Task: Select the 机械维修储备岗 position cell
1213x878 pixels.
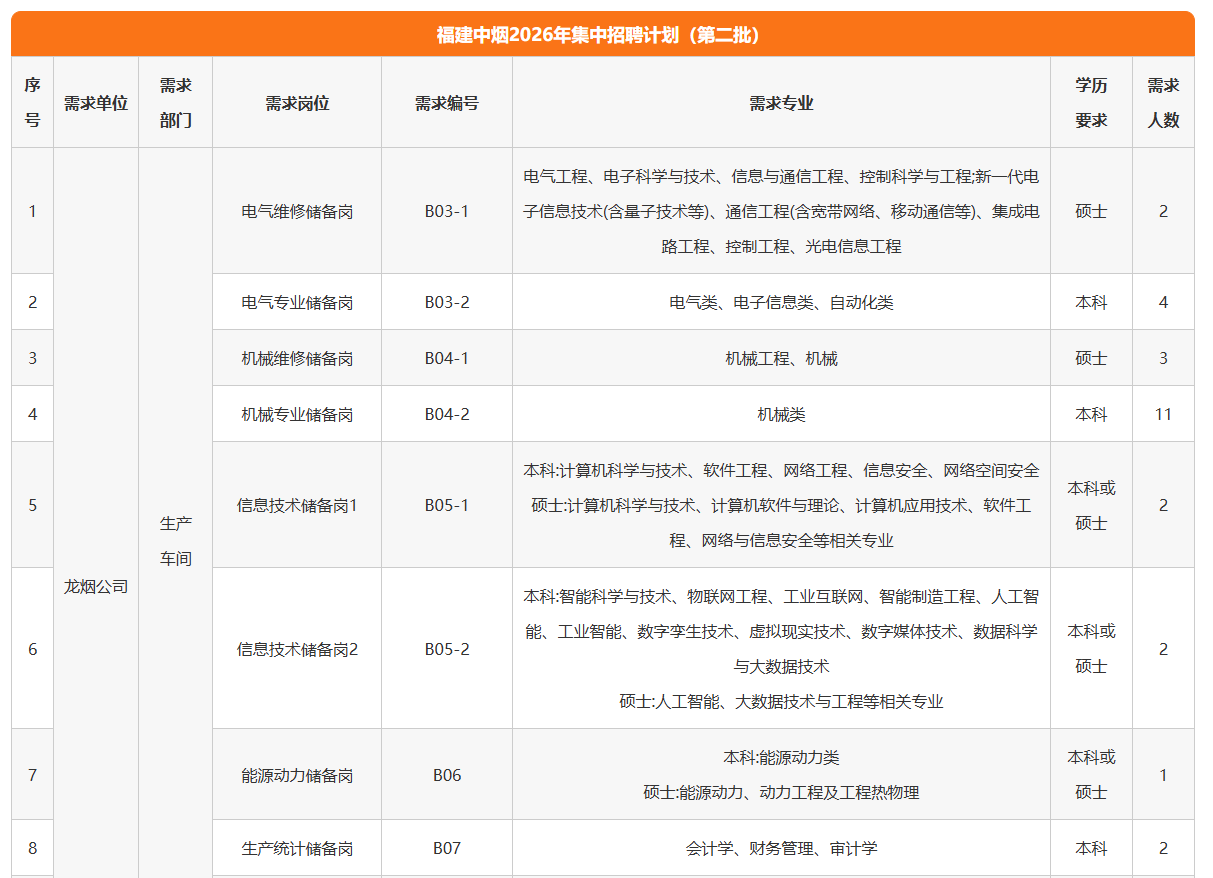Action: pos(297,358)
